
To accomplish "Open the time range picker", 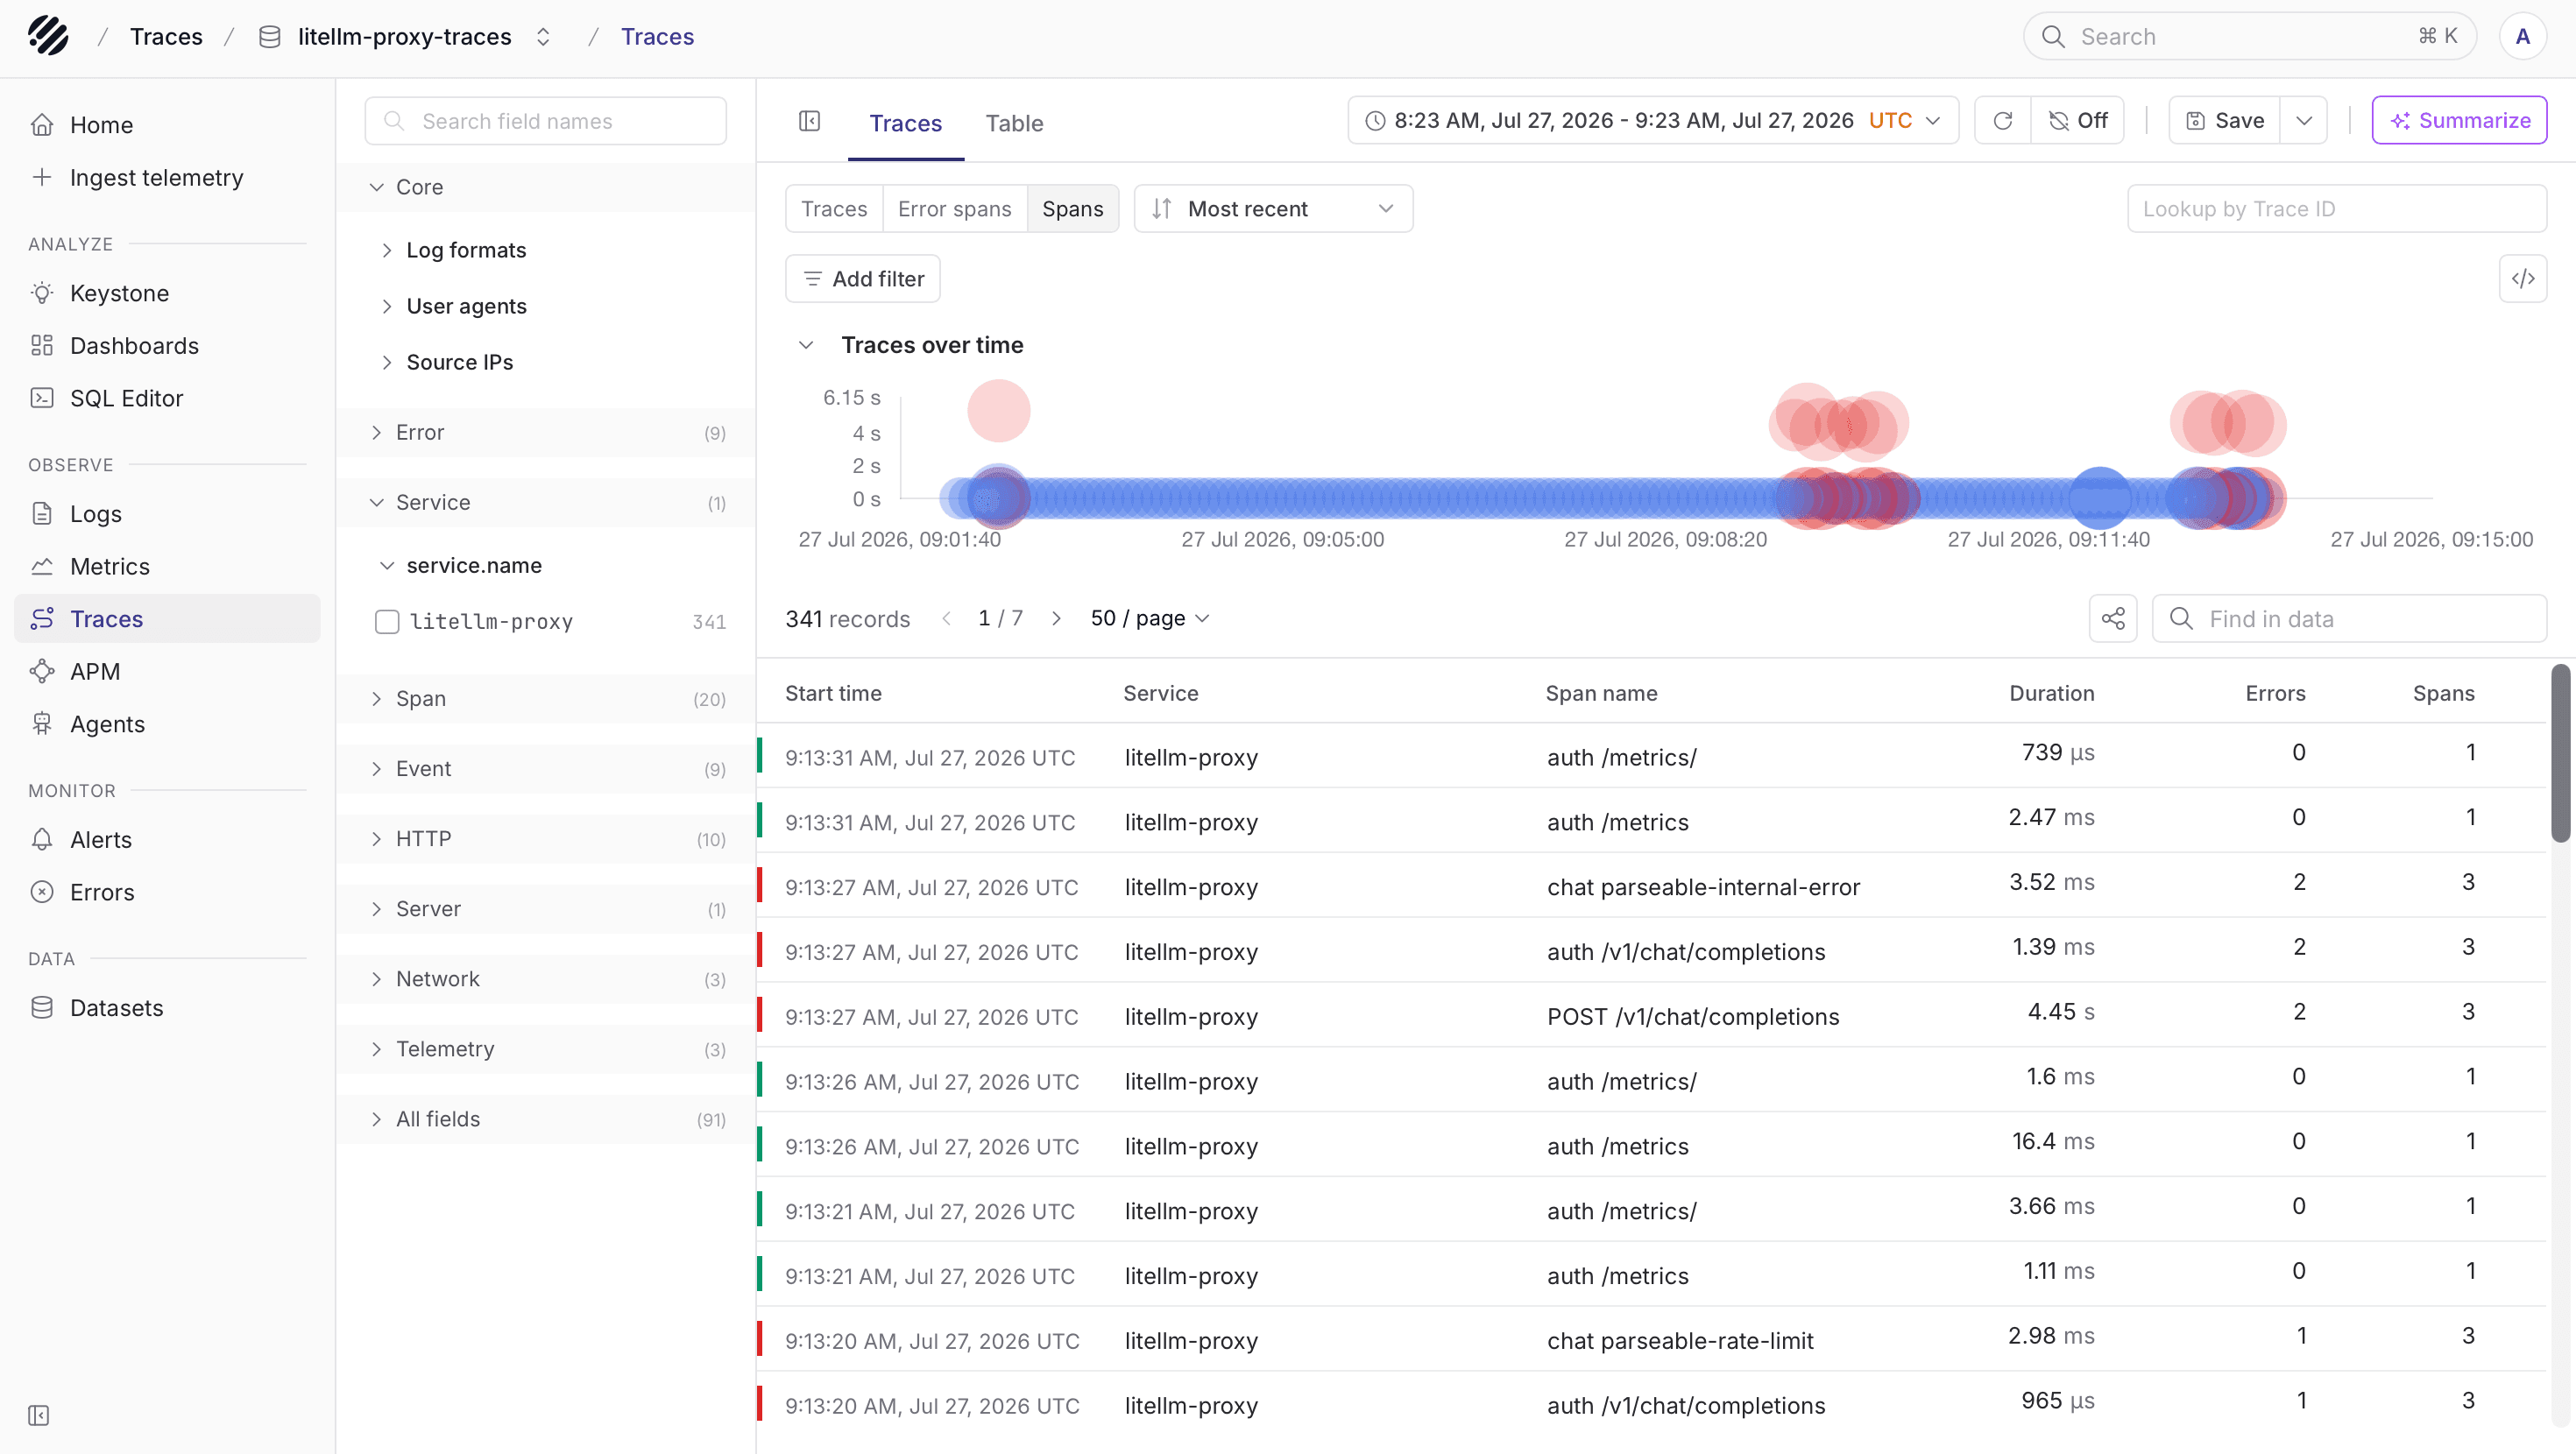I will tap(1652, 120).
